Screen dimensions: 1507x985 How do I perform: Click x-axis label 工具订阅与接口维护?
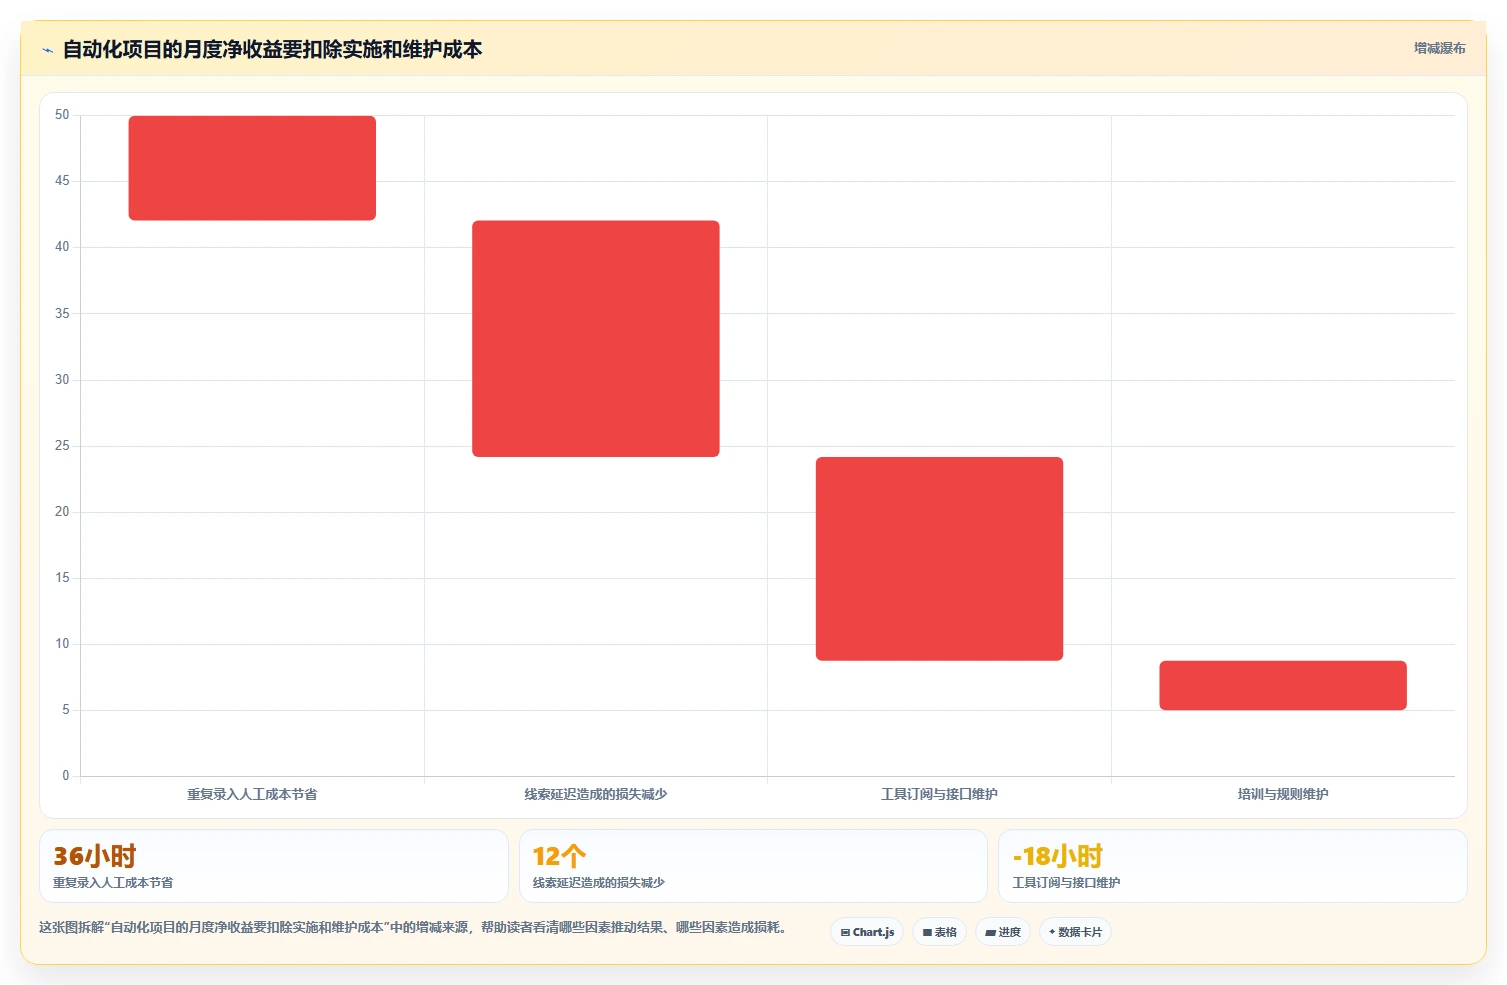point(939,794)
